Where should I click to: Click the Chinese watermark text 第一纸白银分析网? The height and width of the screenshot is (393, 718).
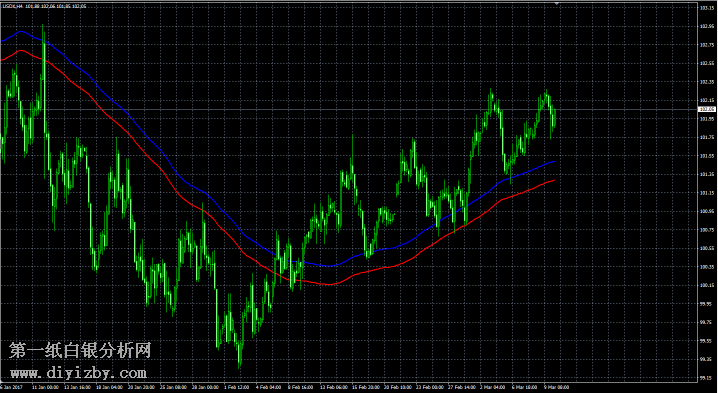click(80, 351)
